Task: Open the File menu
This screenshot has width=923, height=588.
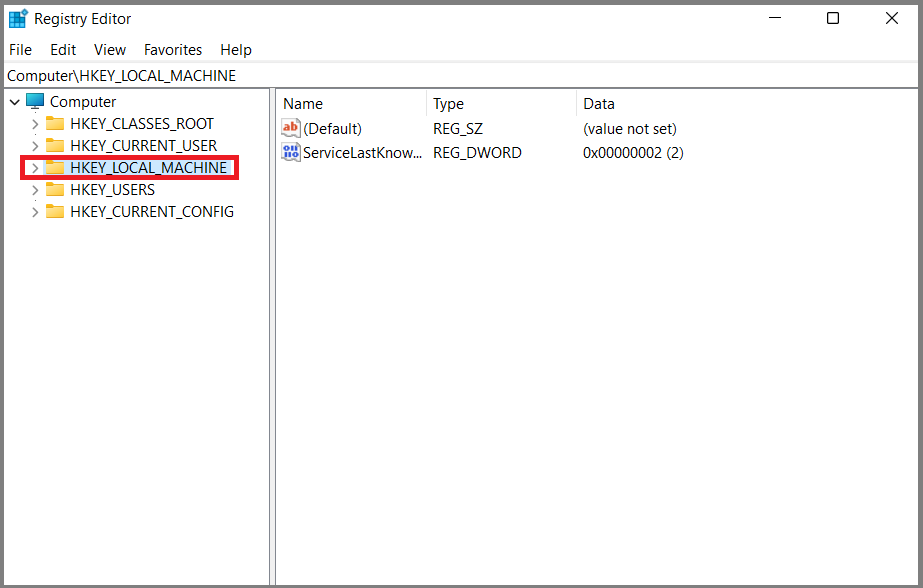Action: coord(21,50)
